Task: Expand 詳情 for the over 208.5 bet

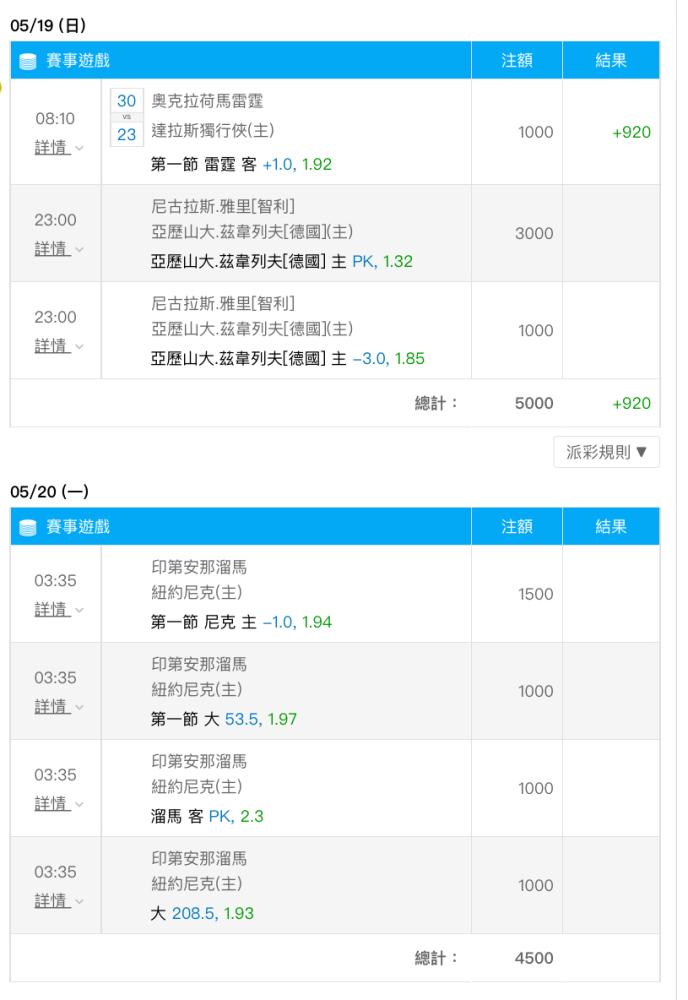Action: 59,901
